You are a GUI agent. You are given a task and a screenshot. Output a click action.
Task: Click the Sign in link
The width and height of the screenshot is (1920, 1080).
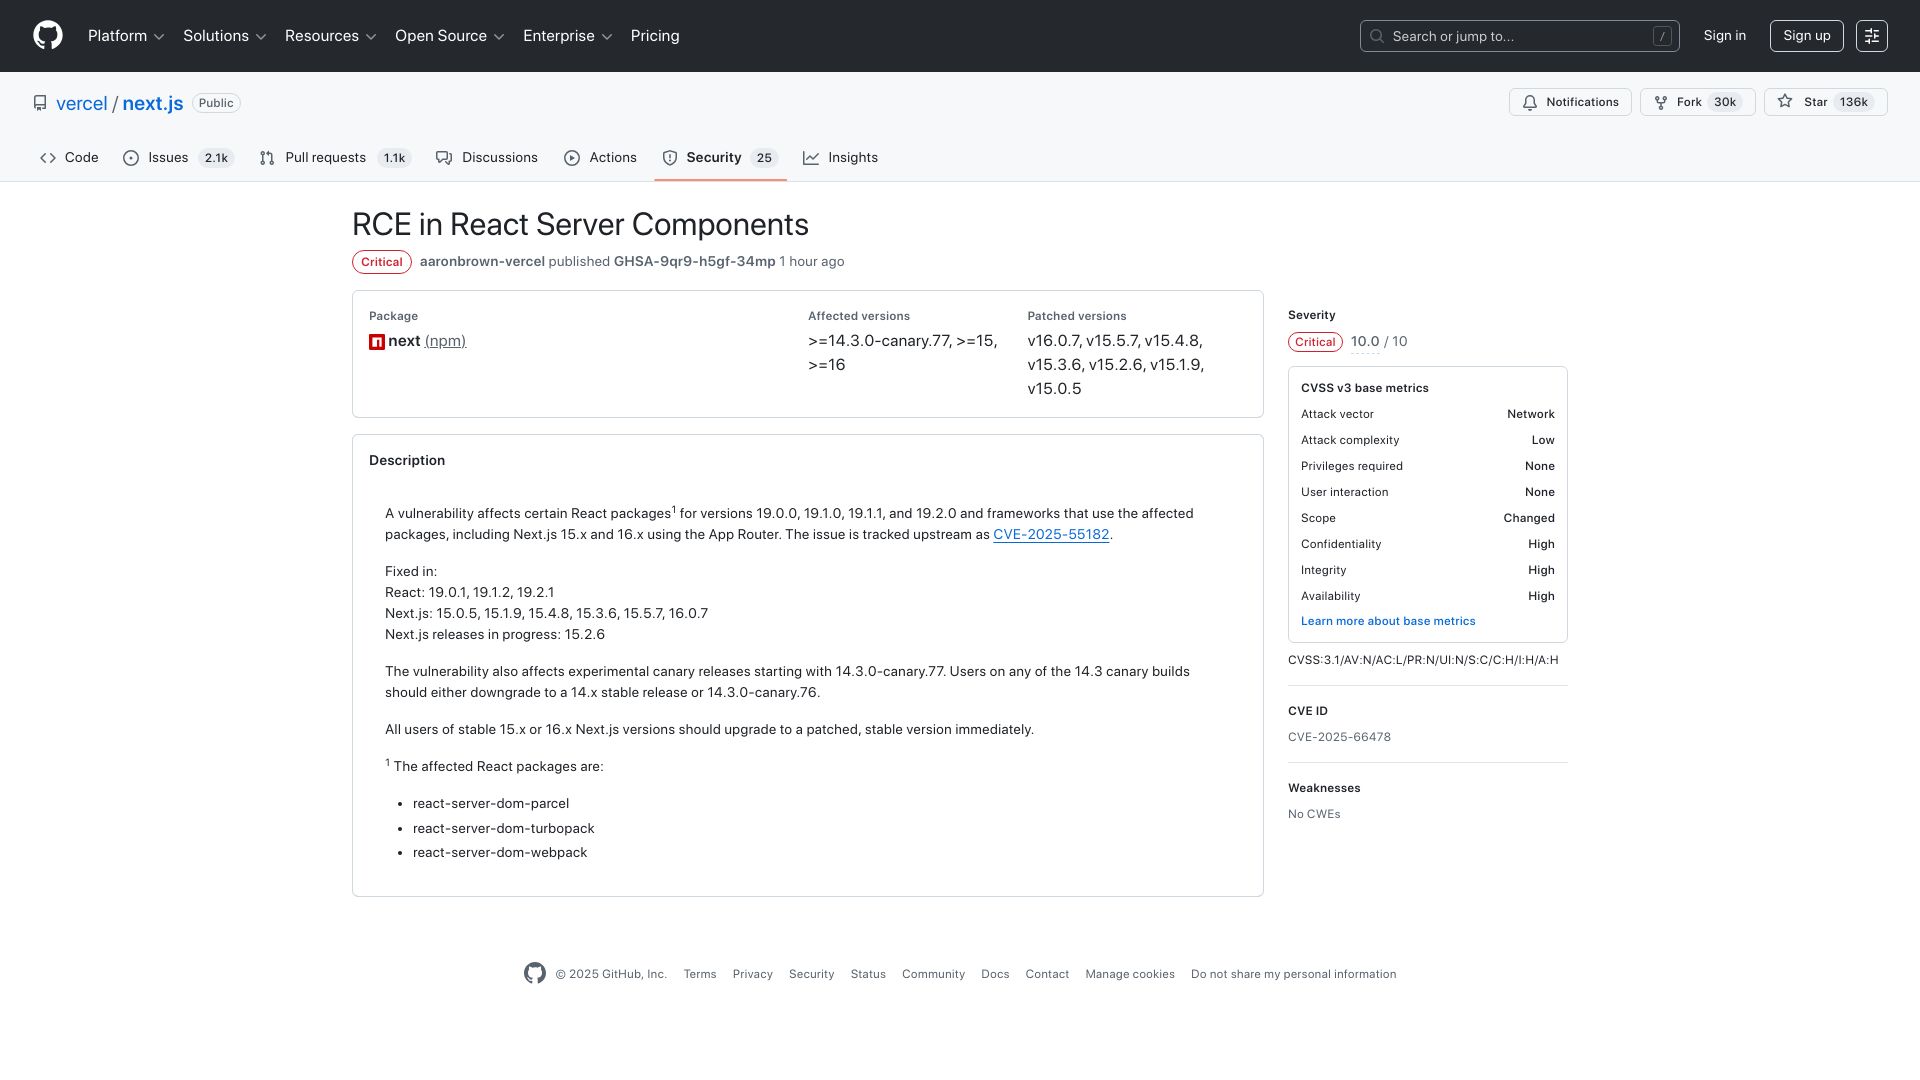click(1725, 36)
